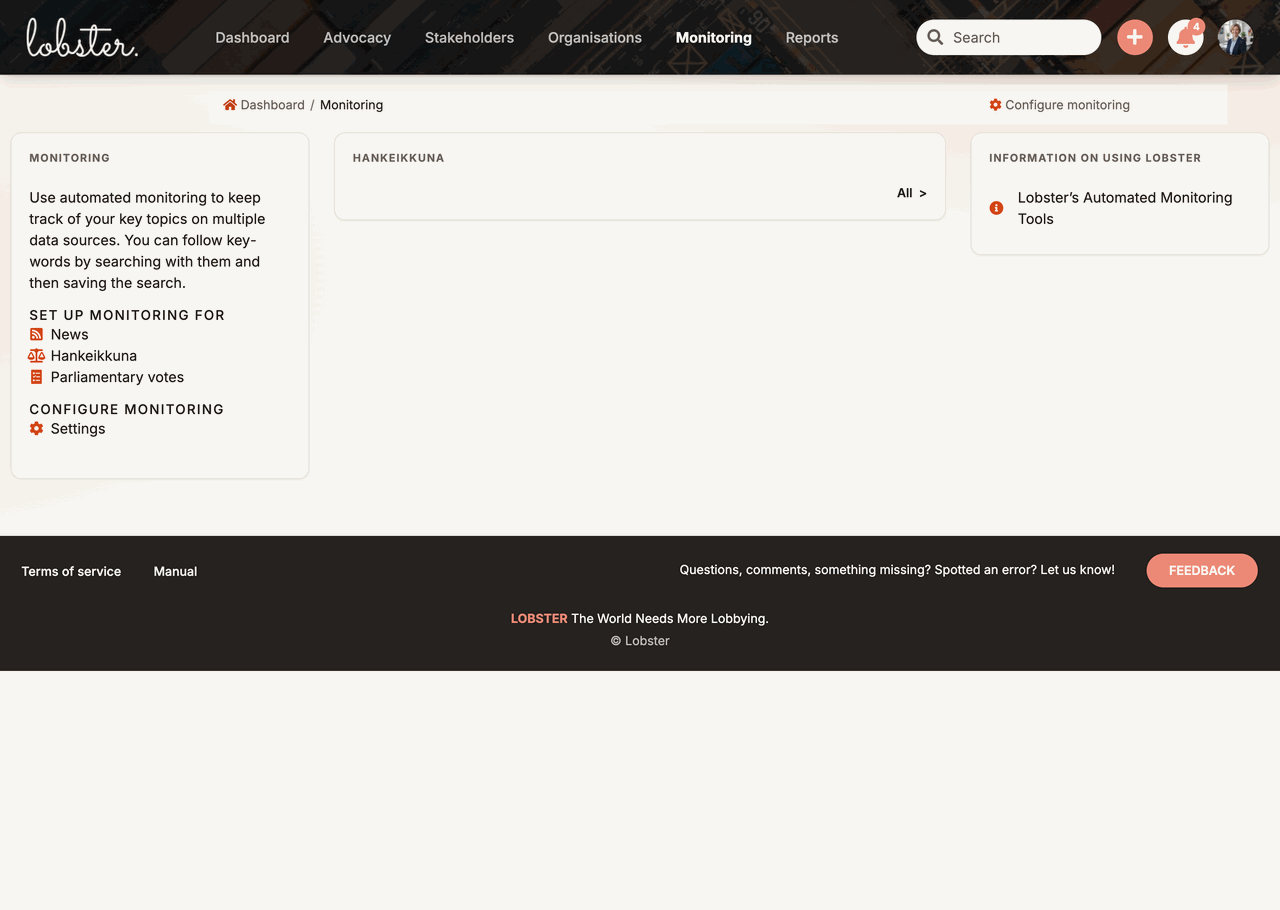Open monitoring Settings link
Screen dimensions: 1280x910
click(78, 429)
